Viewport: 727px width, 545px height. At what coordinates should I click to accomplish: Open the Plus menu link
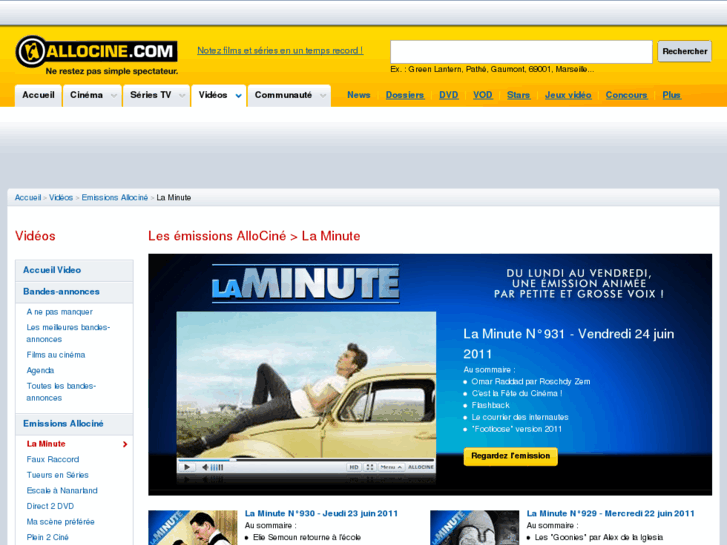pos(671,95)
